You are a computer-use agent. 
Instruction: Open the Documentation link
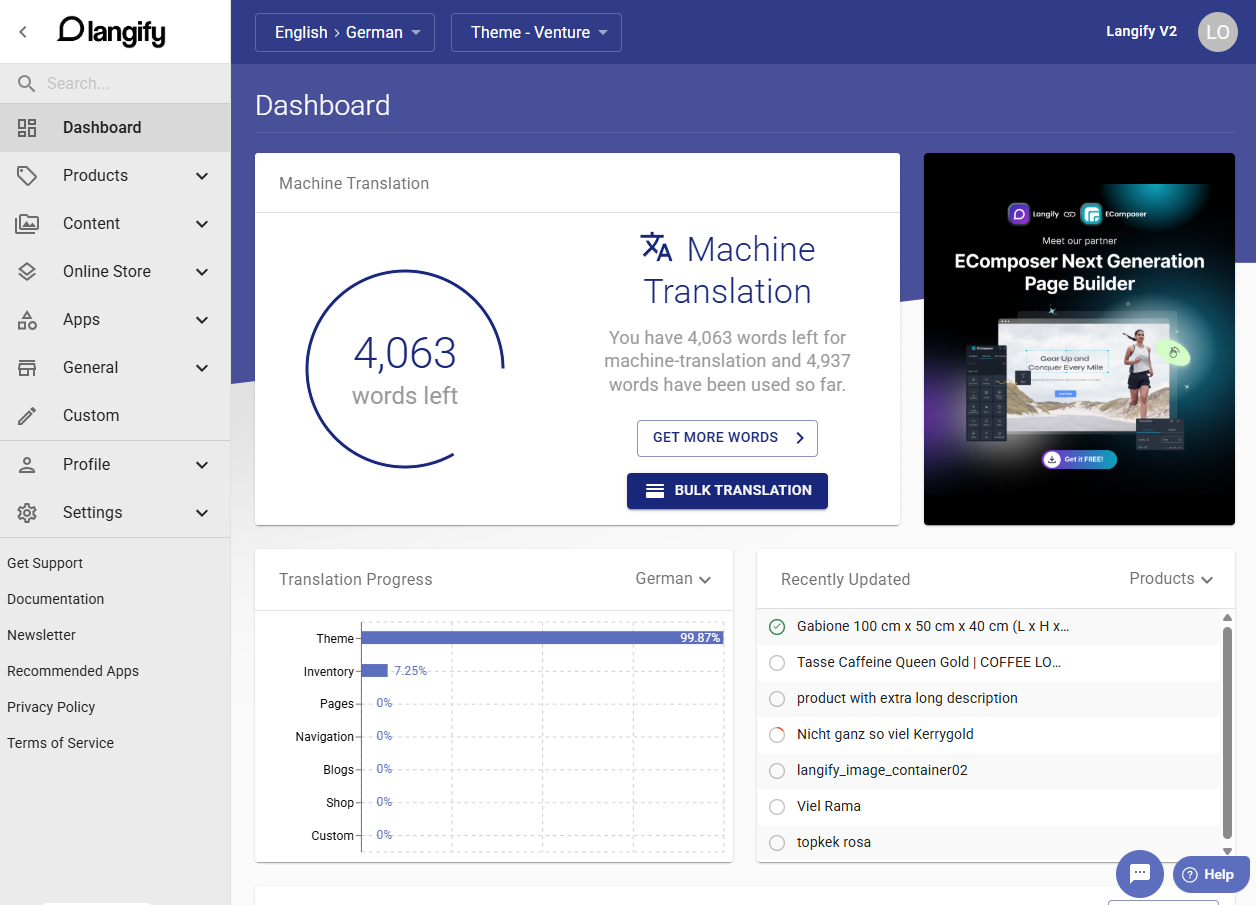tap(56, 599)
